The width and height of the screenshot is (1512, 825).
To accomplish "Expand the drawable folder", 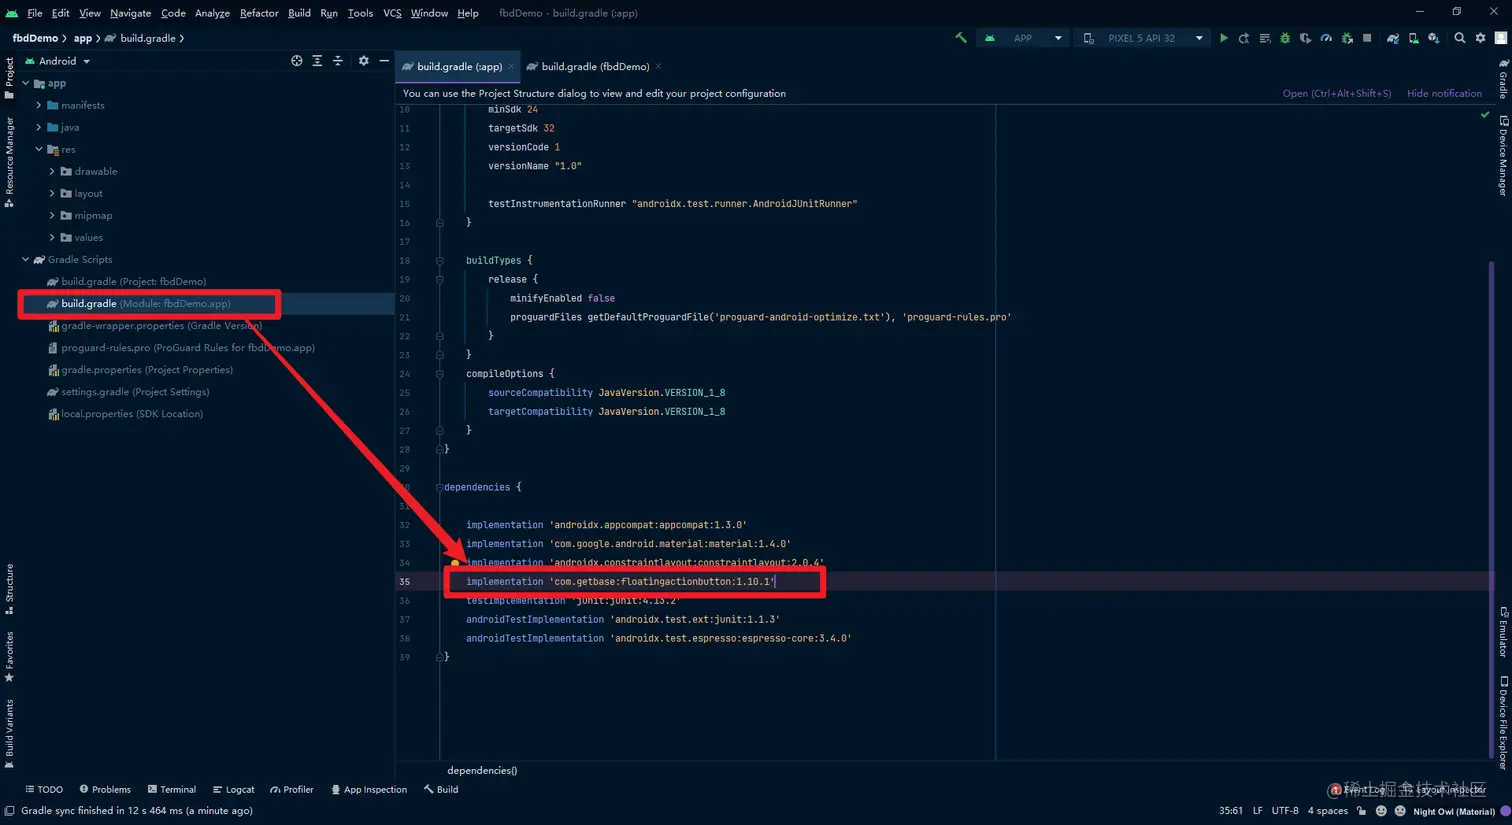I will (52, 171).
